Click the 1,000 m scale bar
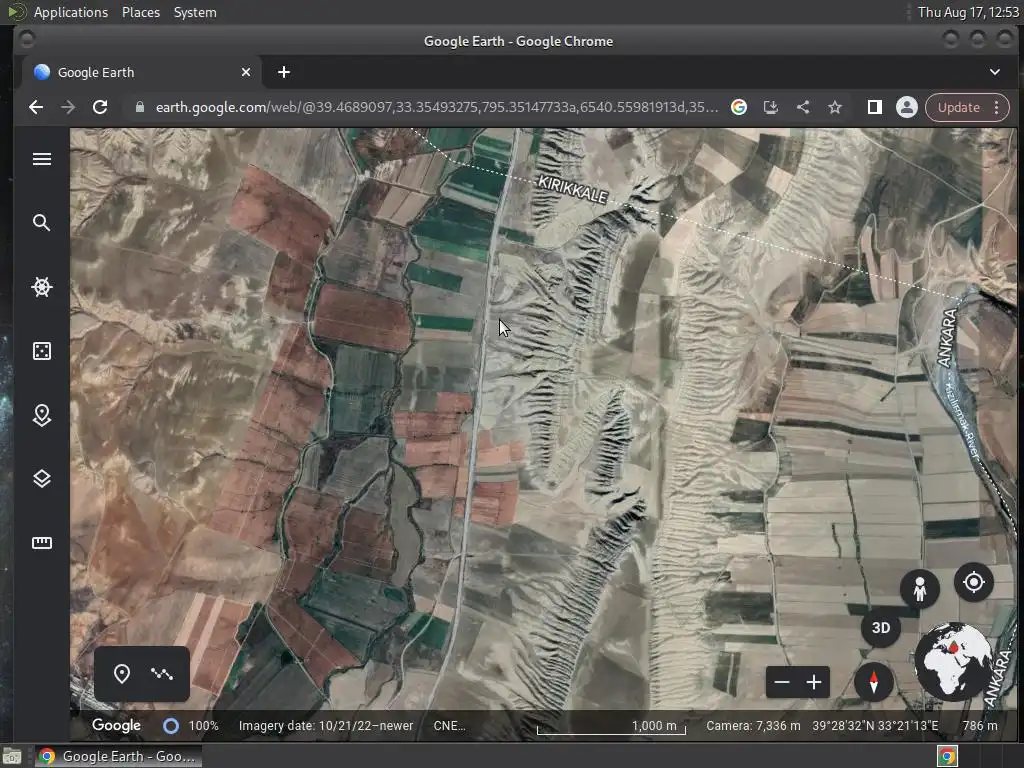The height and width of the screenshot is (768, 1024). point(611,727)
